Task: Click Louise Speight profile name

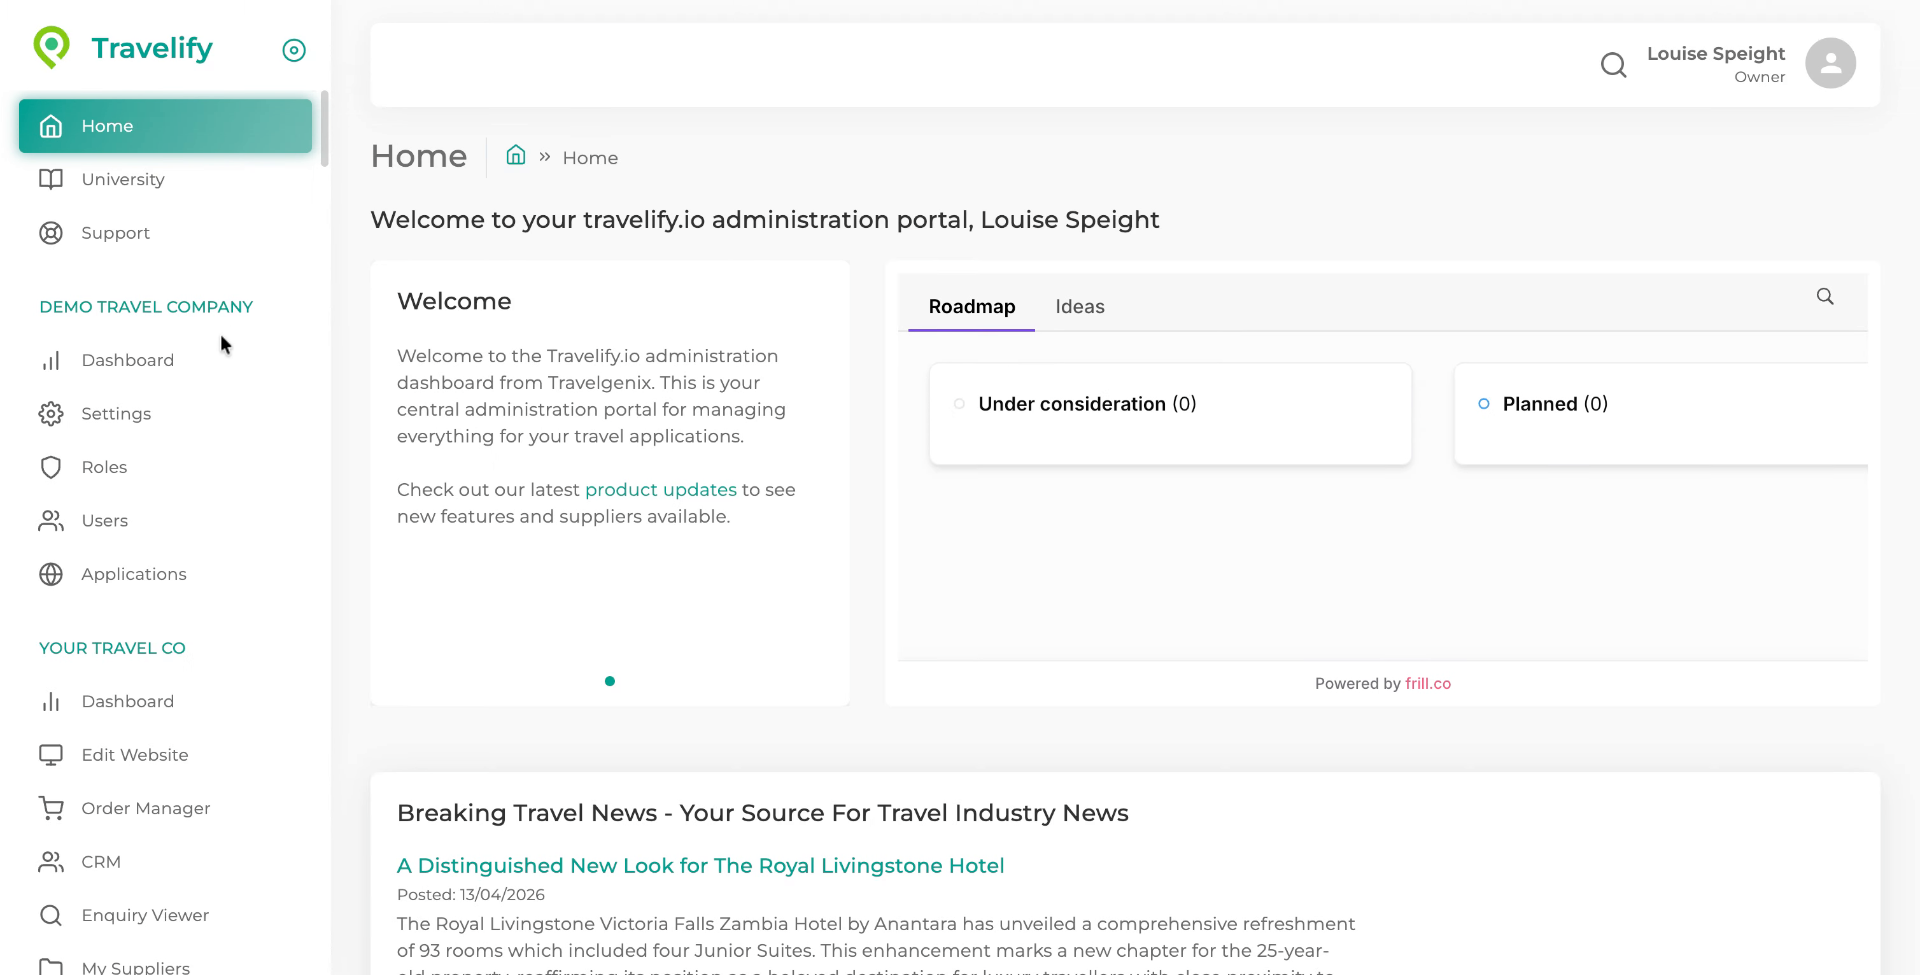Action: pos(1715,54)
